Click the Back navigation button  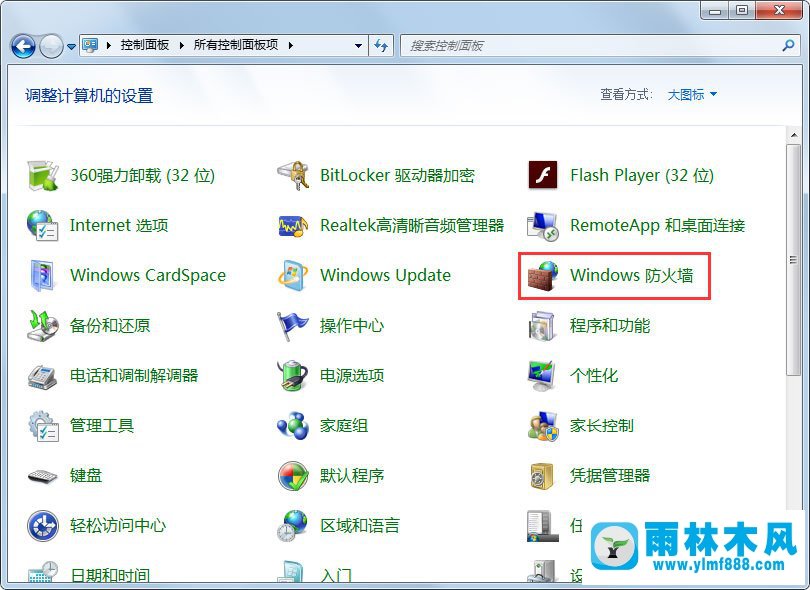click(23, 46)
